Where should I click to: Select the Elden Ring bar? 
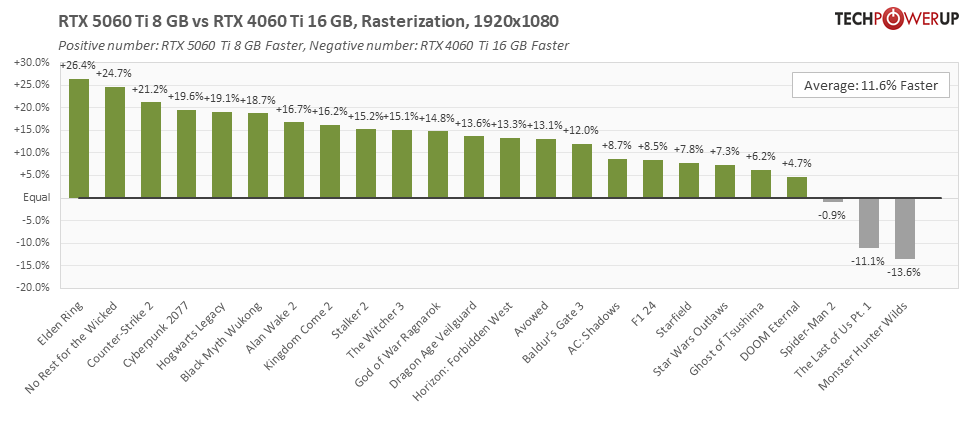(79, 138)
